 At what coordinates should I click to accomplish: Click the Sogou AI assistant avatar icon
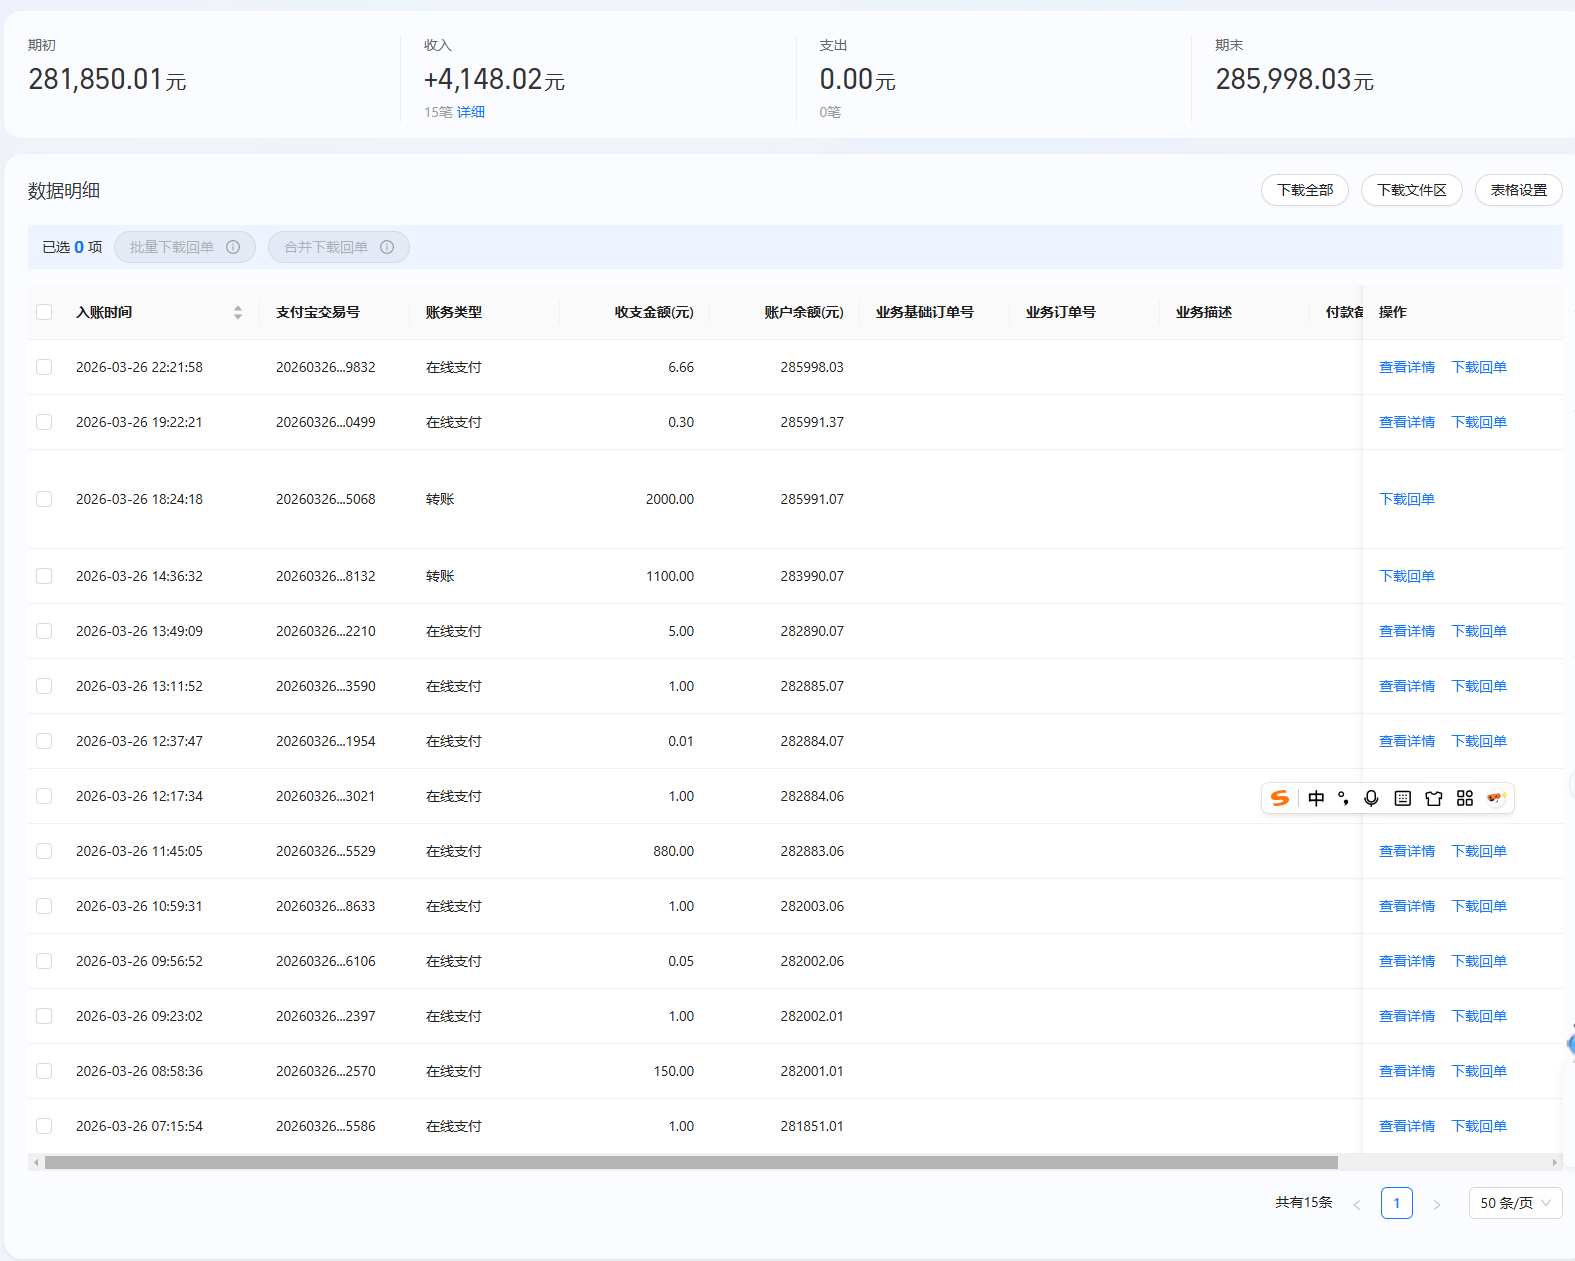point(1496,798)
